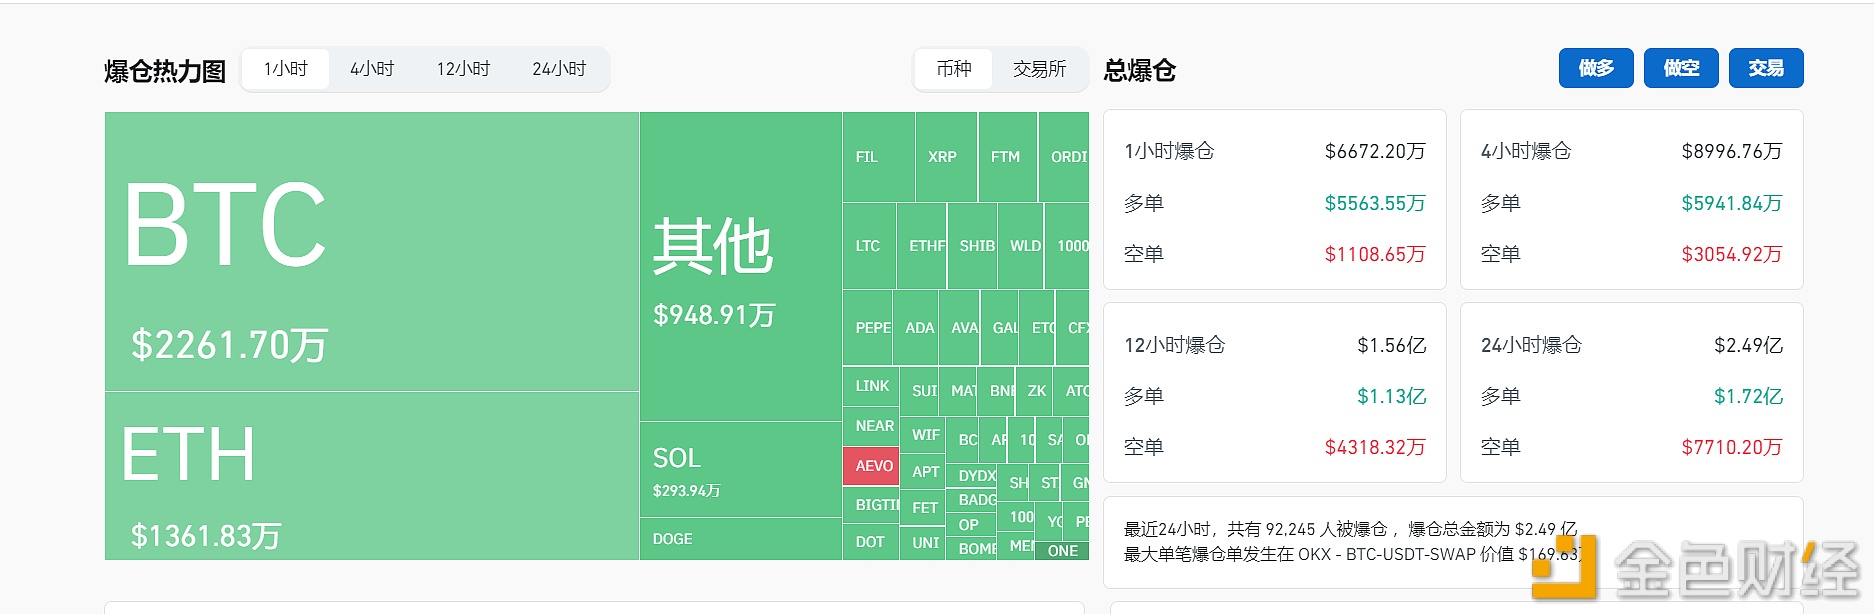Open the 24小时爆仓 summary card
This screenshot has height=614, width=1874.
(1631, 393)
